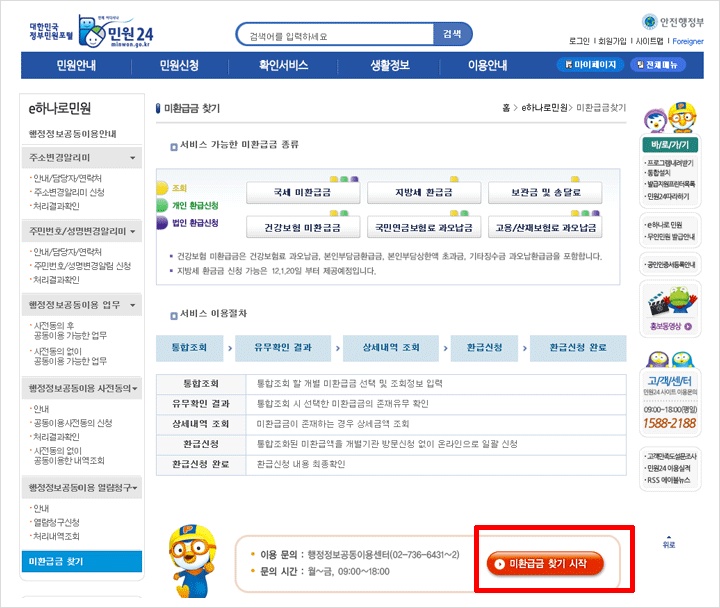Click the 국민연금보험료 과오납금 button
Screen dimensions: 720x608
[424, 227]
